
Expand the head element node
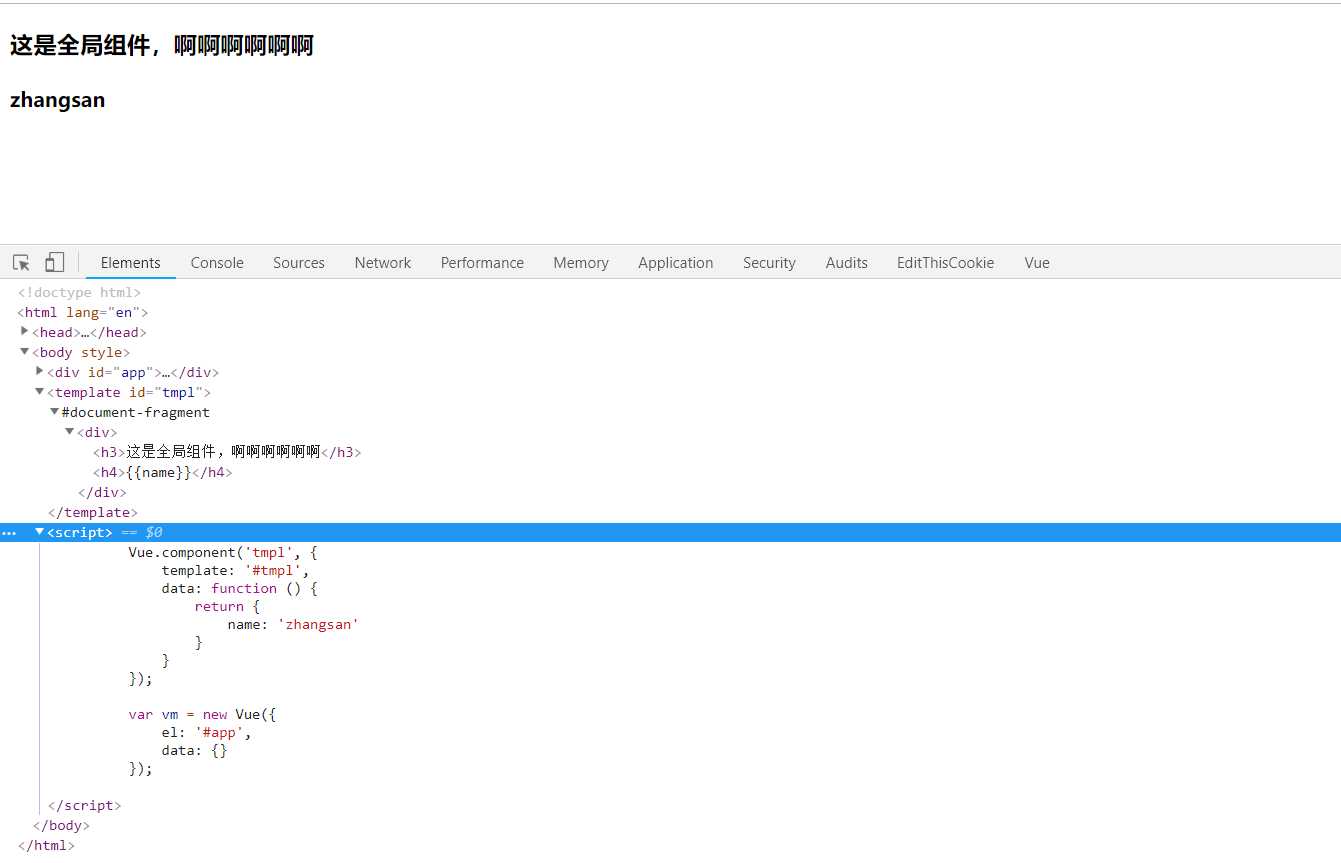tap(25, 331)
